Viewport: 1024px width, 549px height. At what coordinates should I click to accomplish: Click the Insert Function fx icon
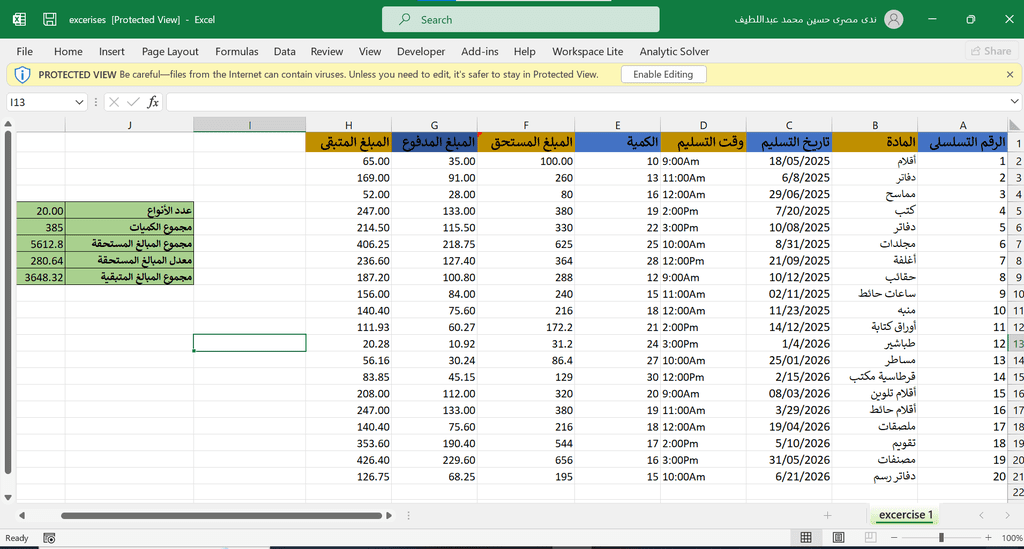pos(153,102)
